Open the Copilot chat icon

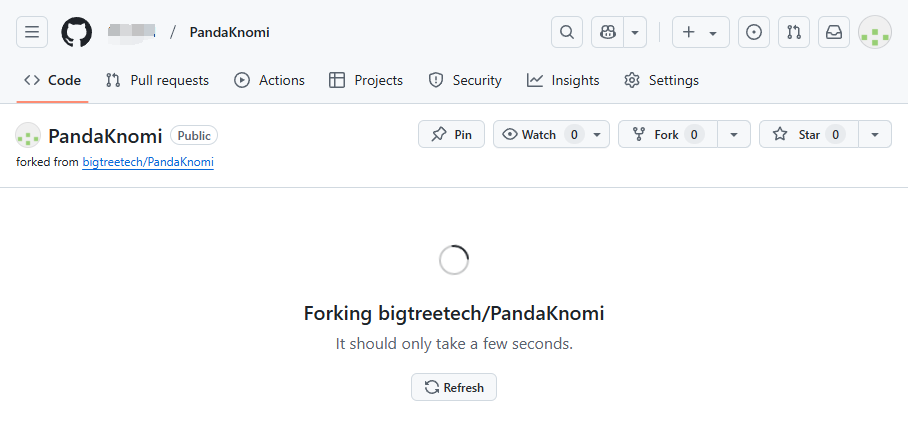[x=607, y=32]
